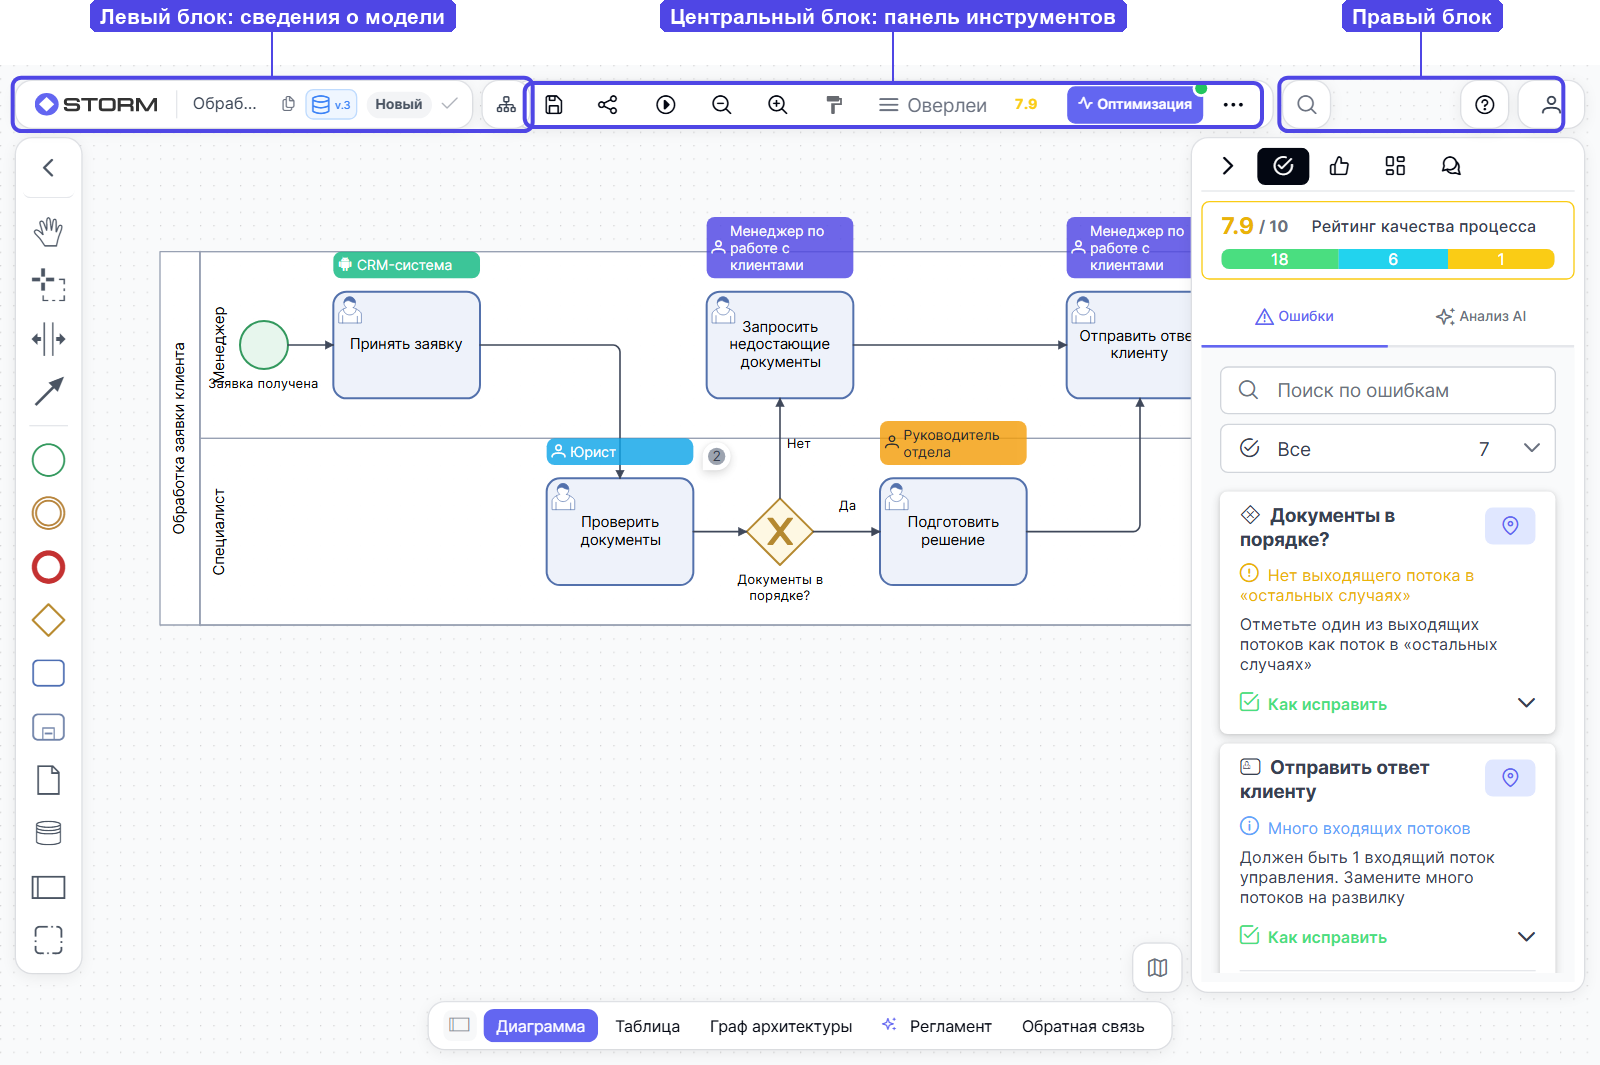Image resolution: width=1600 pixels, height=1065 pixels.
Task: Toggle the Оверлеи overlays option
Action: 932,105
